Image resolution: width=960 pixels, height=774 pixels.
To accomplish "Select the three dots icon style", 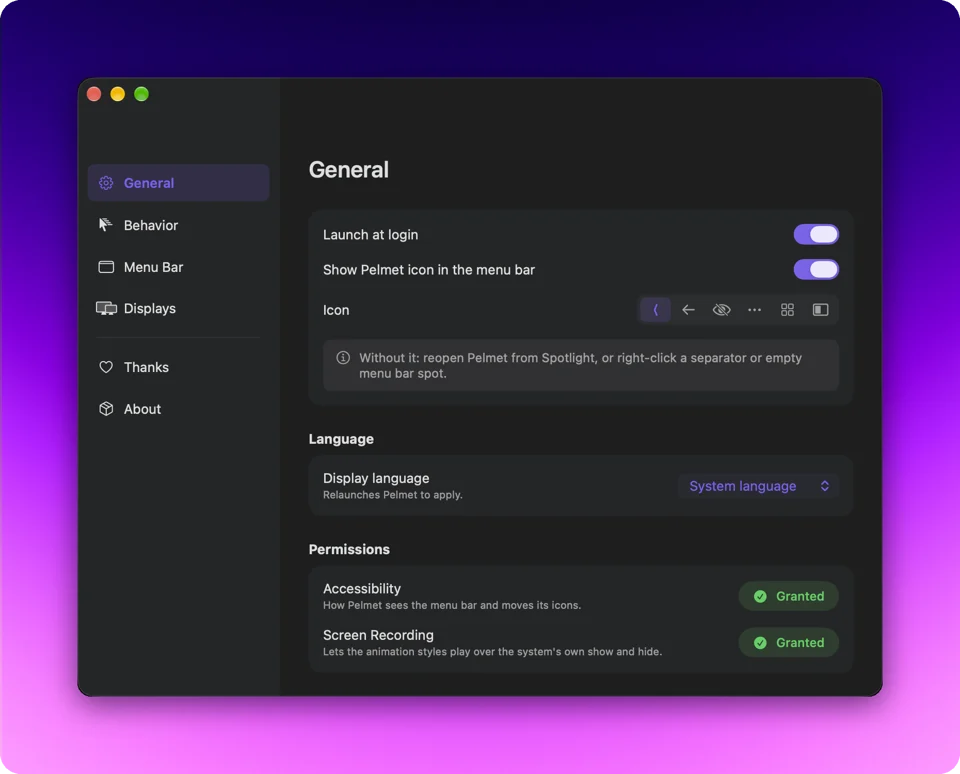I will [x=754, y=310].
